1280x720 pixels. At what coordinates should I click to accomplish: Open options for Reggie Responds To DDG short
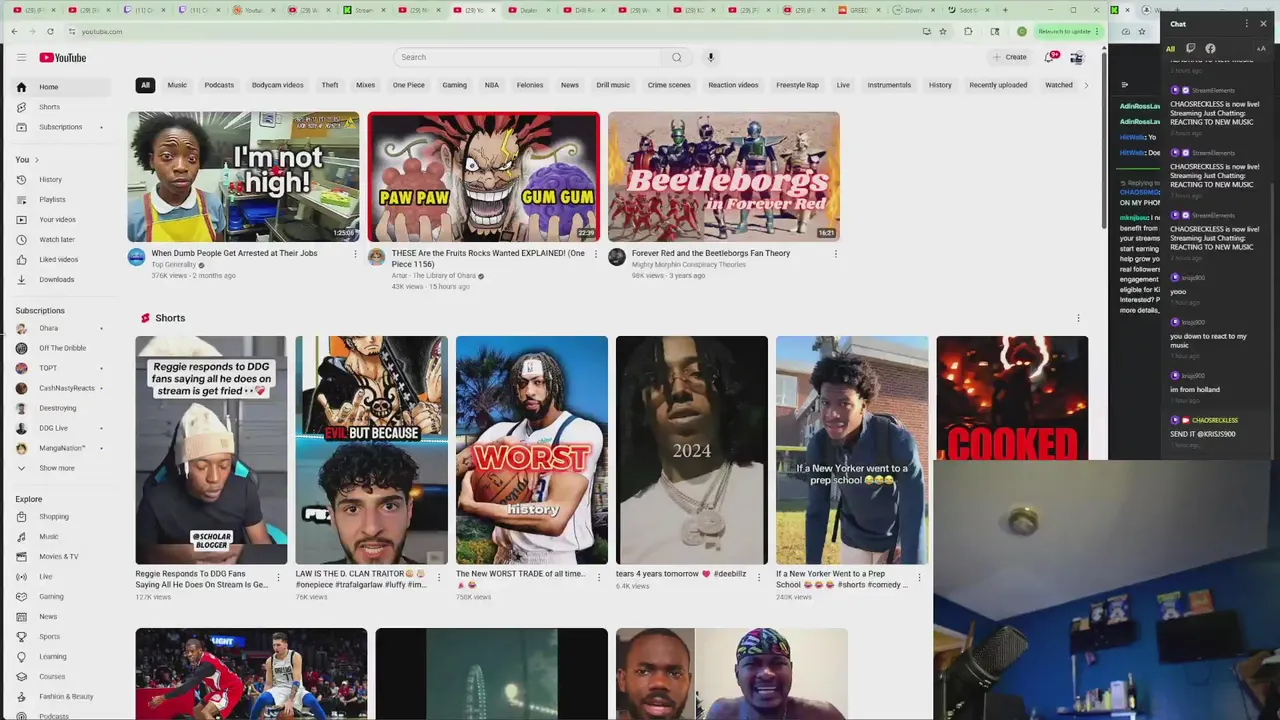point(279,577)
